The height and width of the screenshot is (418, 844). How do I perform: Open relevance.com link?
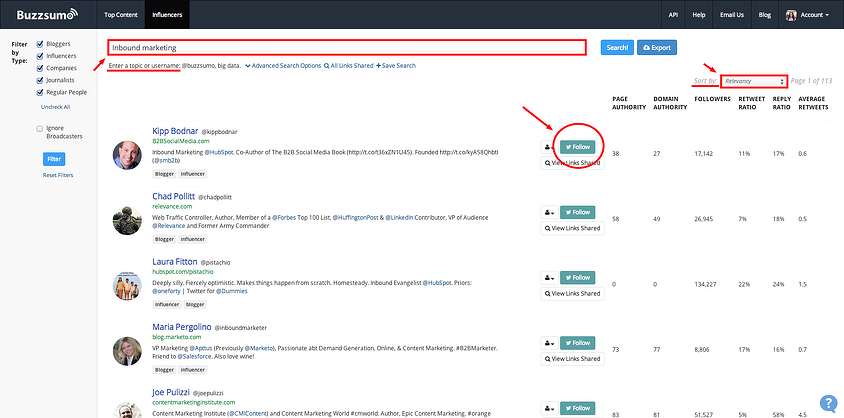172,206
